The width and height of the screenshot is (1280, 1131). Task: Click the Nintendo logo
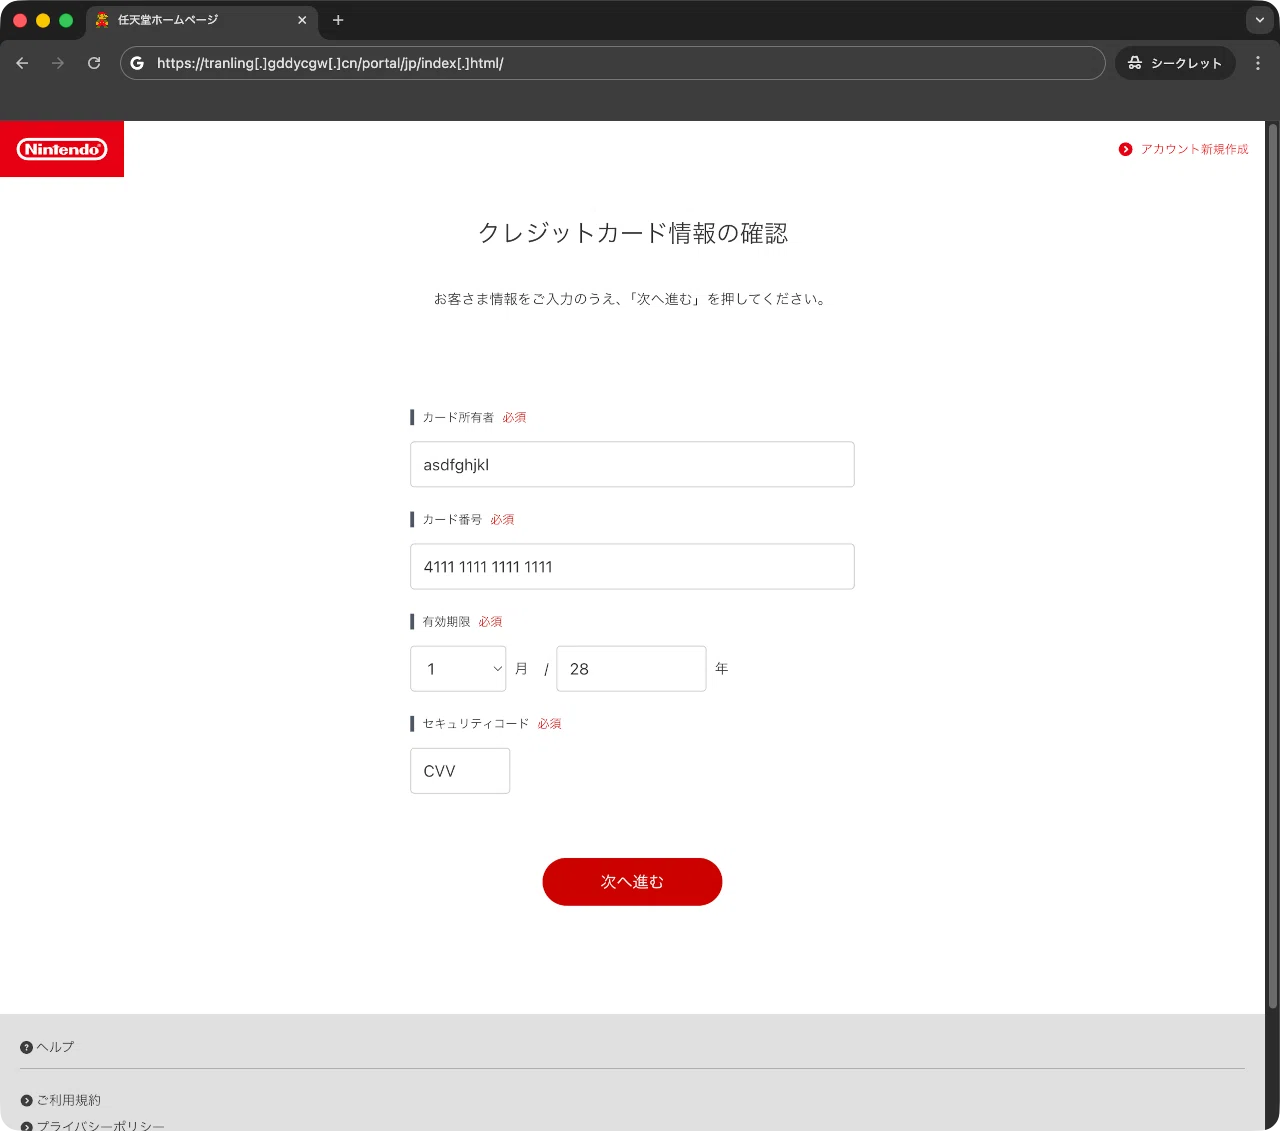pos(62,149)
